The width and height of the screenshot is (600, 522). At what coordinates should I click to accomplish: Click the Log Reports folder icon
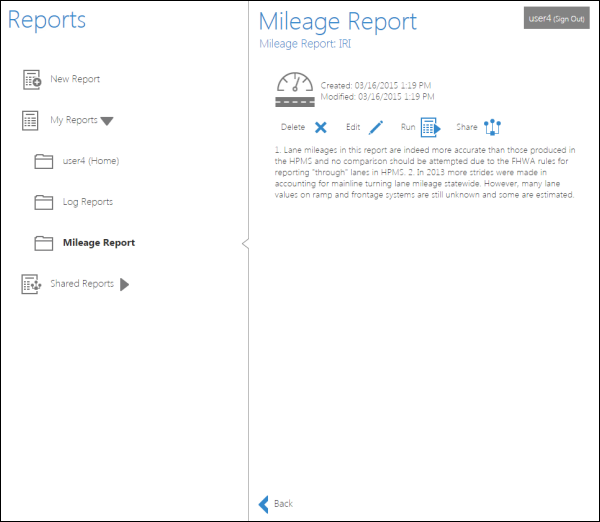coord(43,202)
